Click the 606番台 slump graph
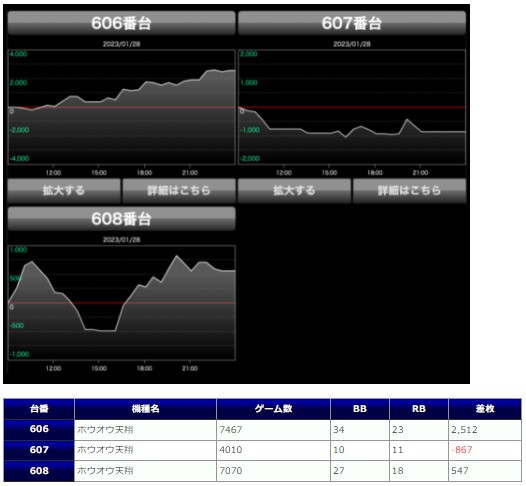Image resolution: width=526 pixels, height=486 pixels. click(x=121, y=107)
